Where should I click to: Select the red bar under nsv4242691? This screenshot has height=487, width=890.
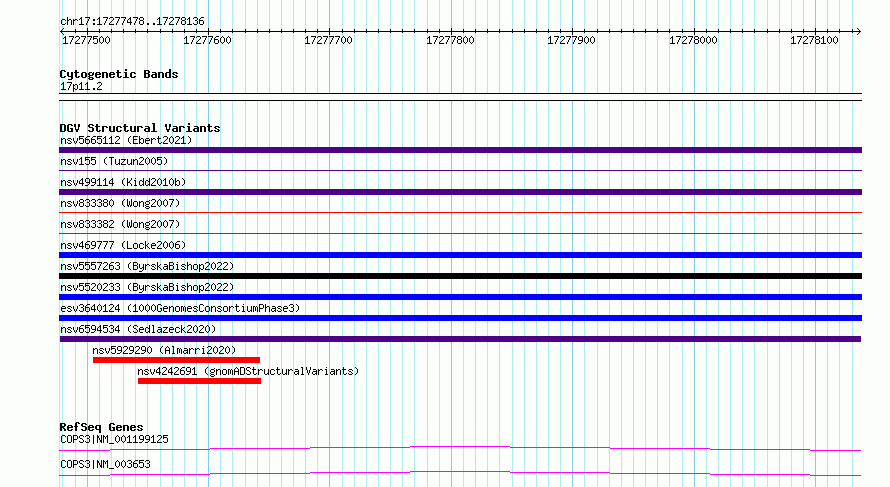pos(199,381)
